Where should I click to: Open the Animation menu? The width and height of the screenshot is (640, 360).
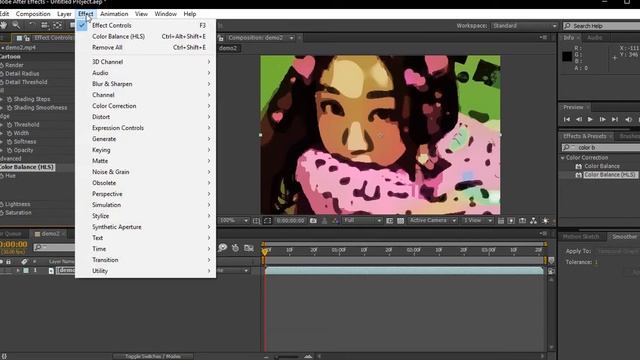coord(114,14)
